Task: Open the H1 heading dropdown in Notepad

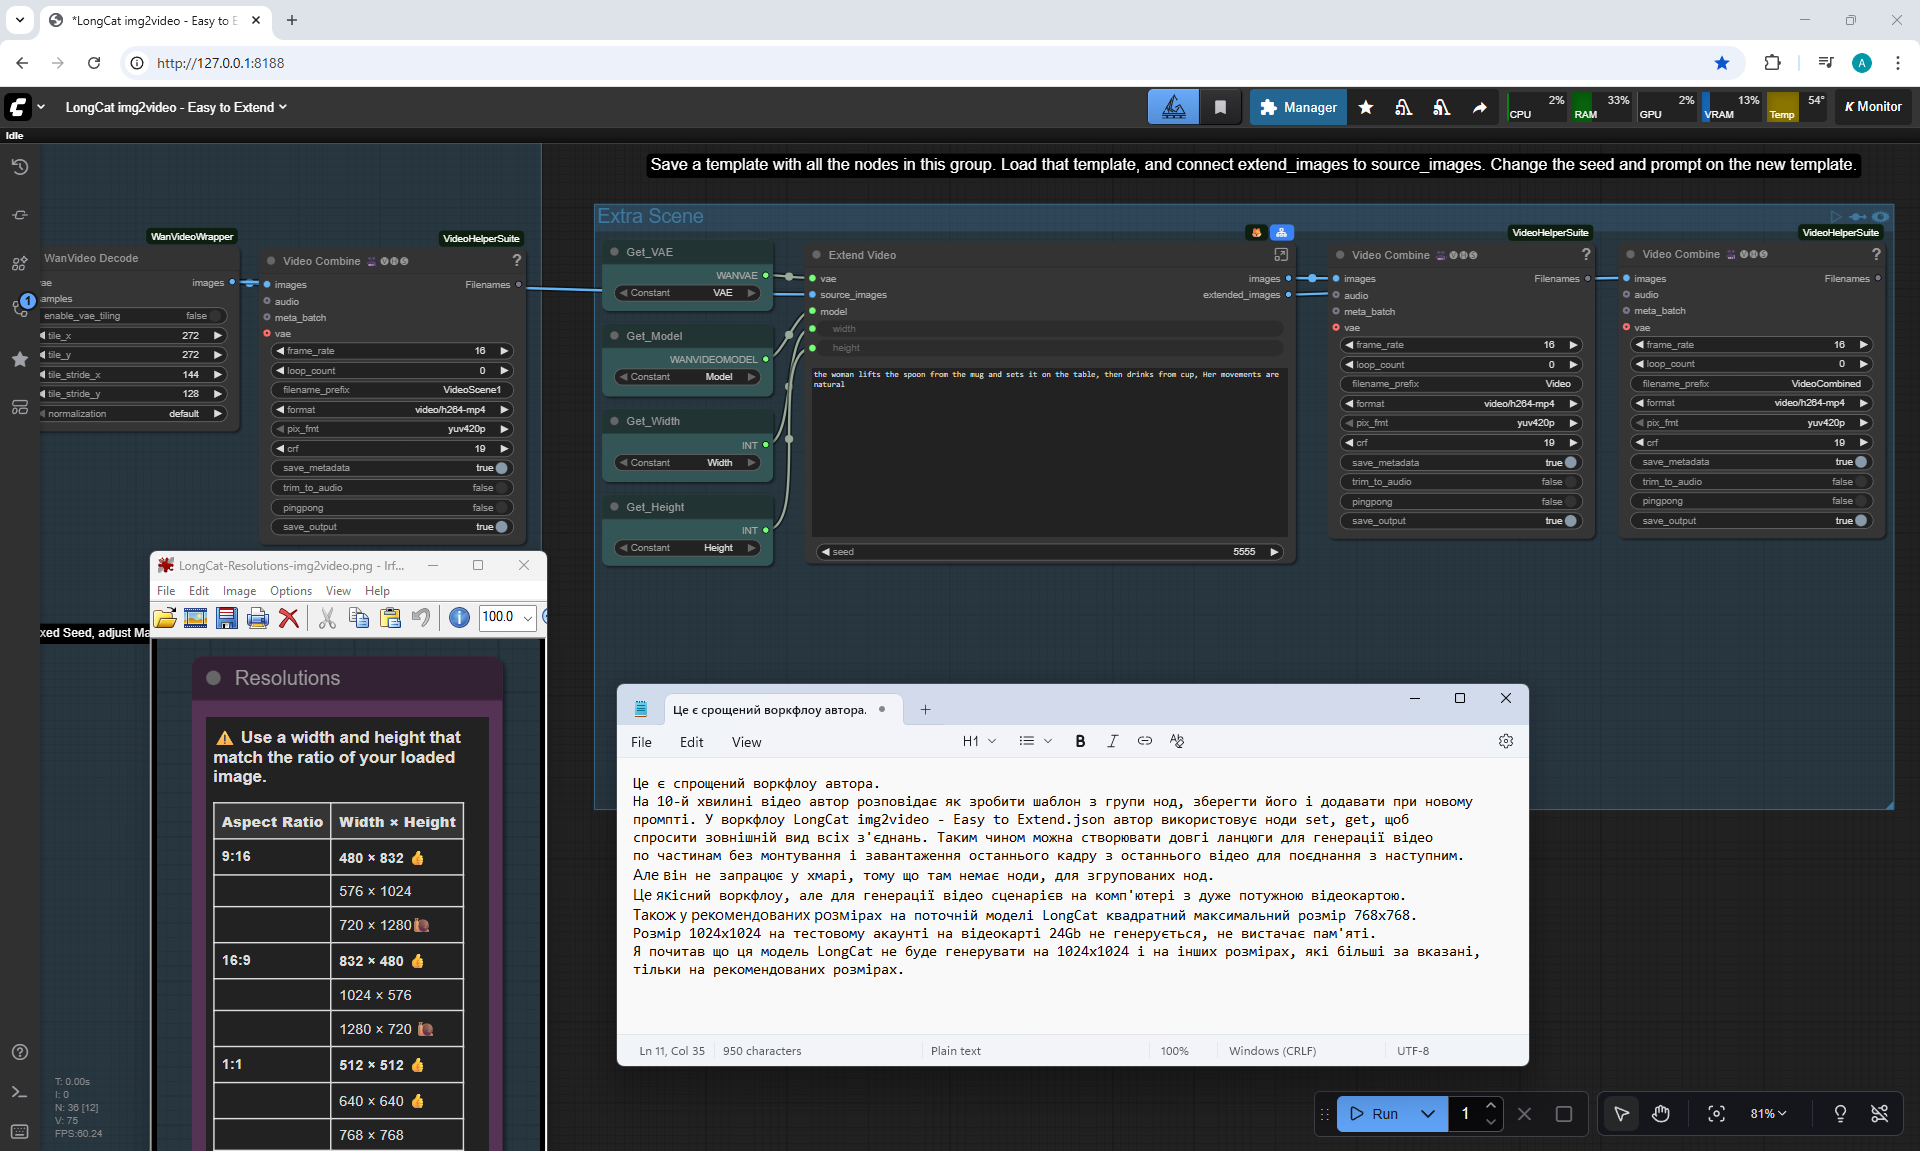Action: (x=979, y=741)
